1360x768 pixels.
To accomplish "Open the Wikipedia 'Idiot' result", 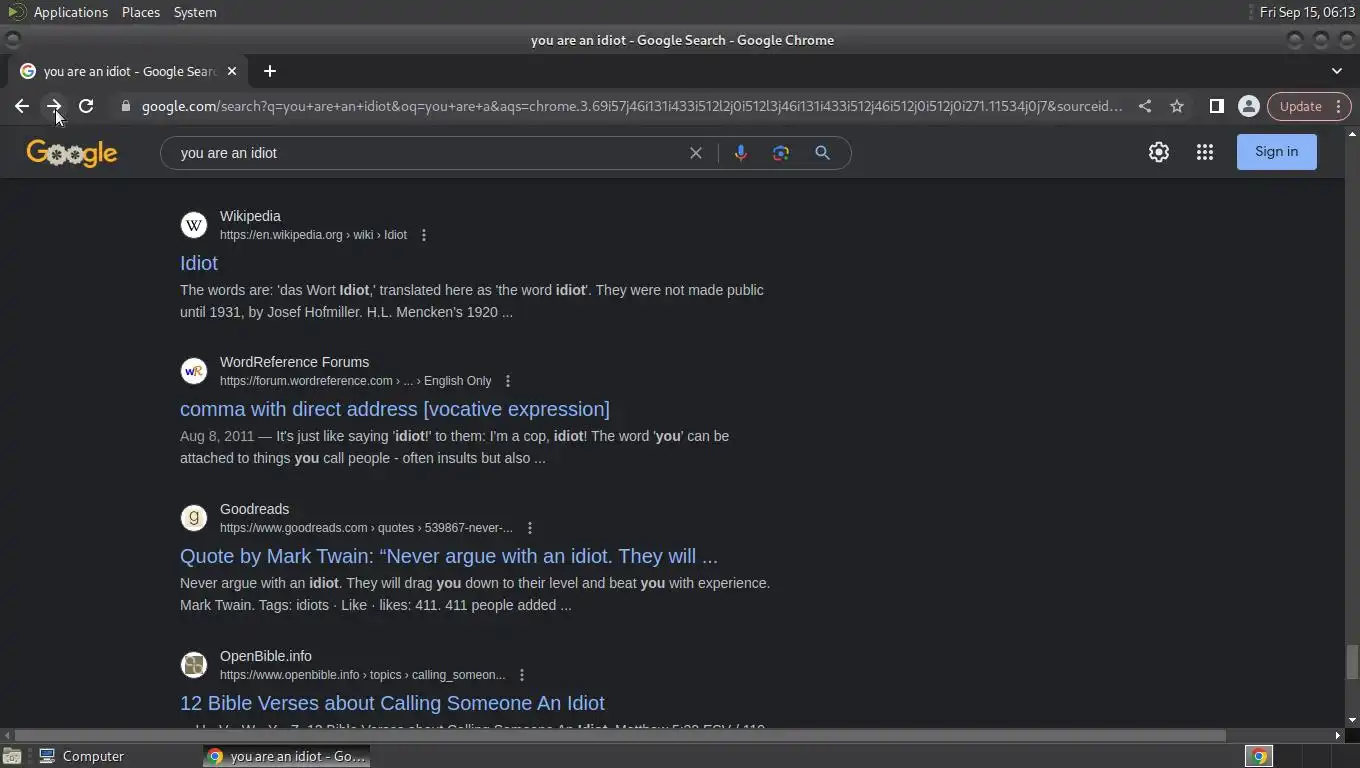I will coord(199,263).
